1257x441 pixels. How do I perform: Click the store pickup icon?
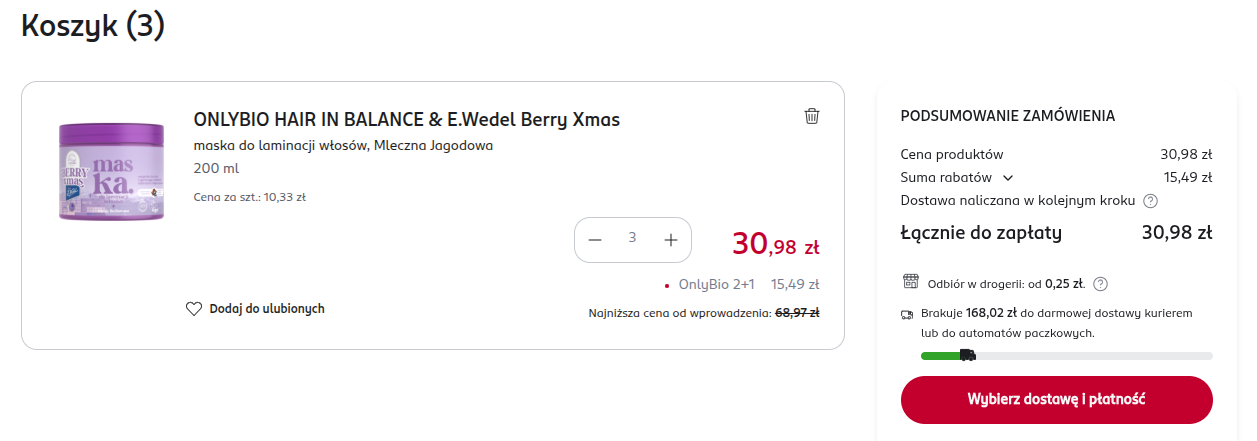pyautogui.click(x=910, y=282)
